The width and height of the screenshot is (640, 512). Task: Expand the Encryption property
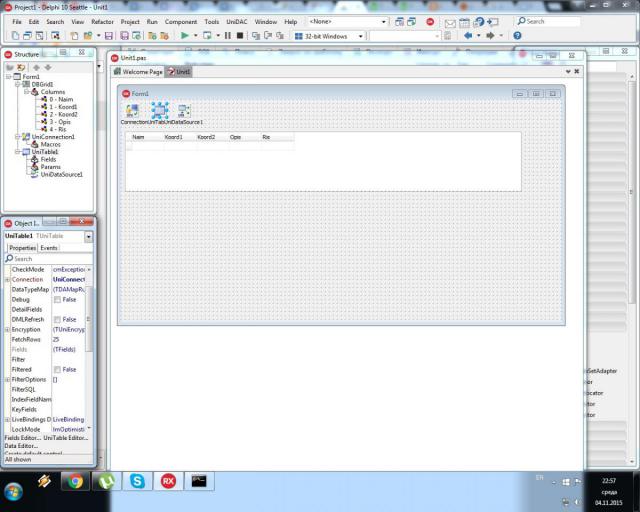pyautogui.click(x=7, y=329)
